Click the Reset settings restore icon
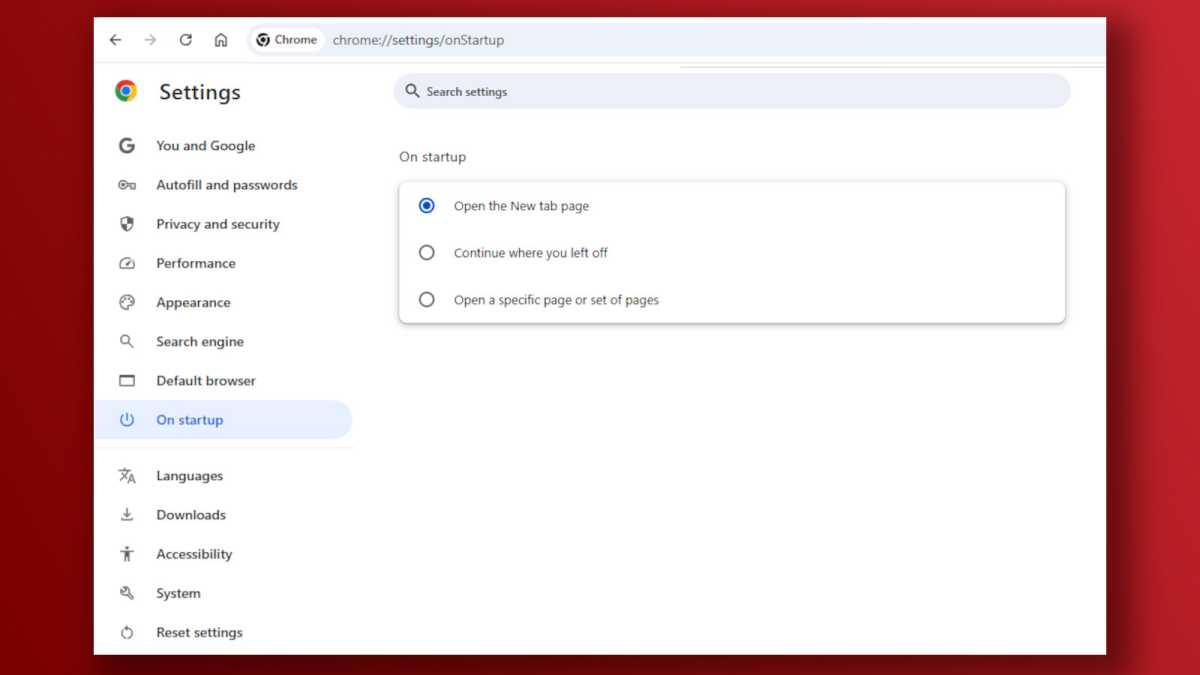 127,632
